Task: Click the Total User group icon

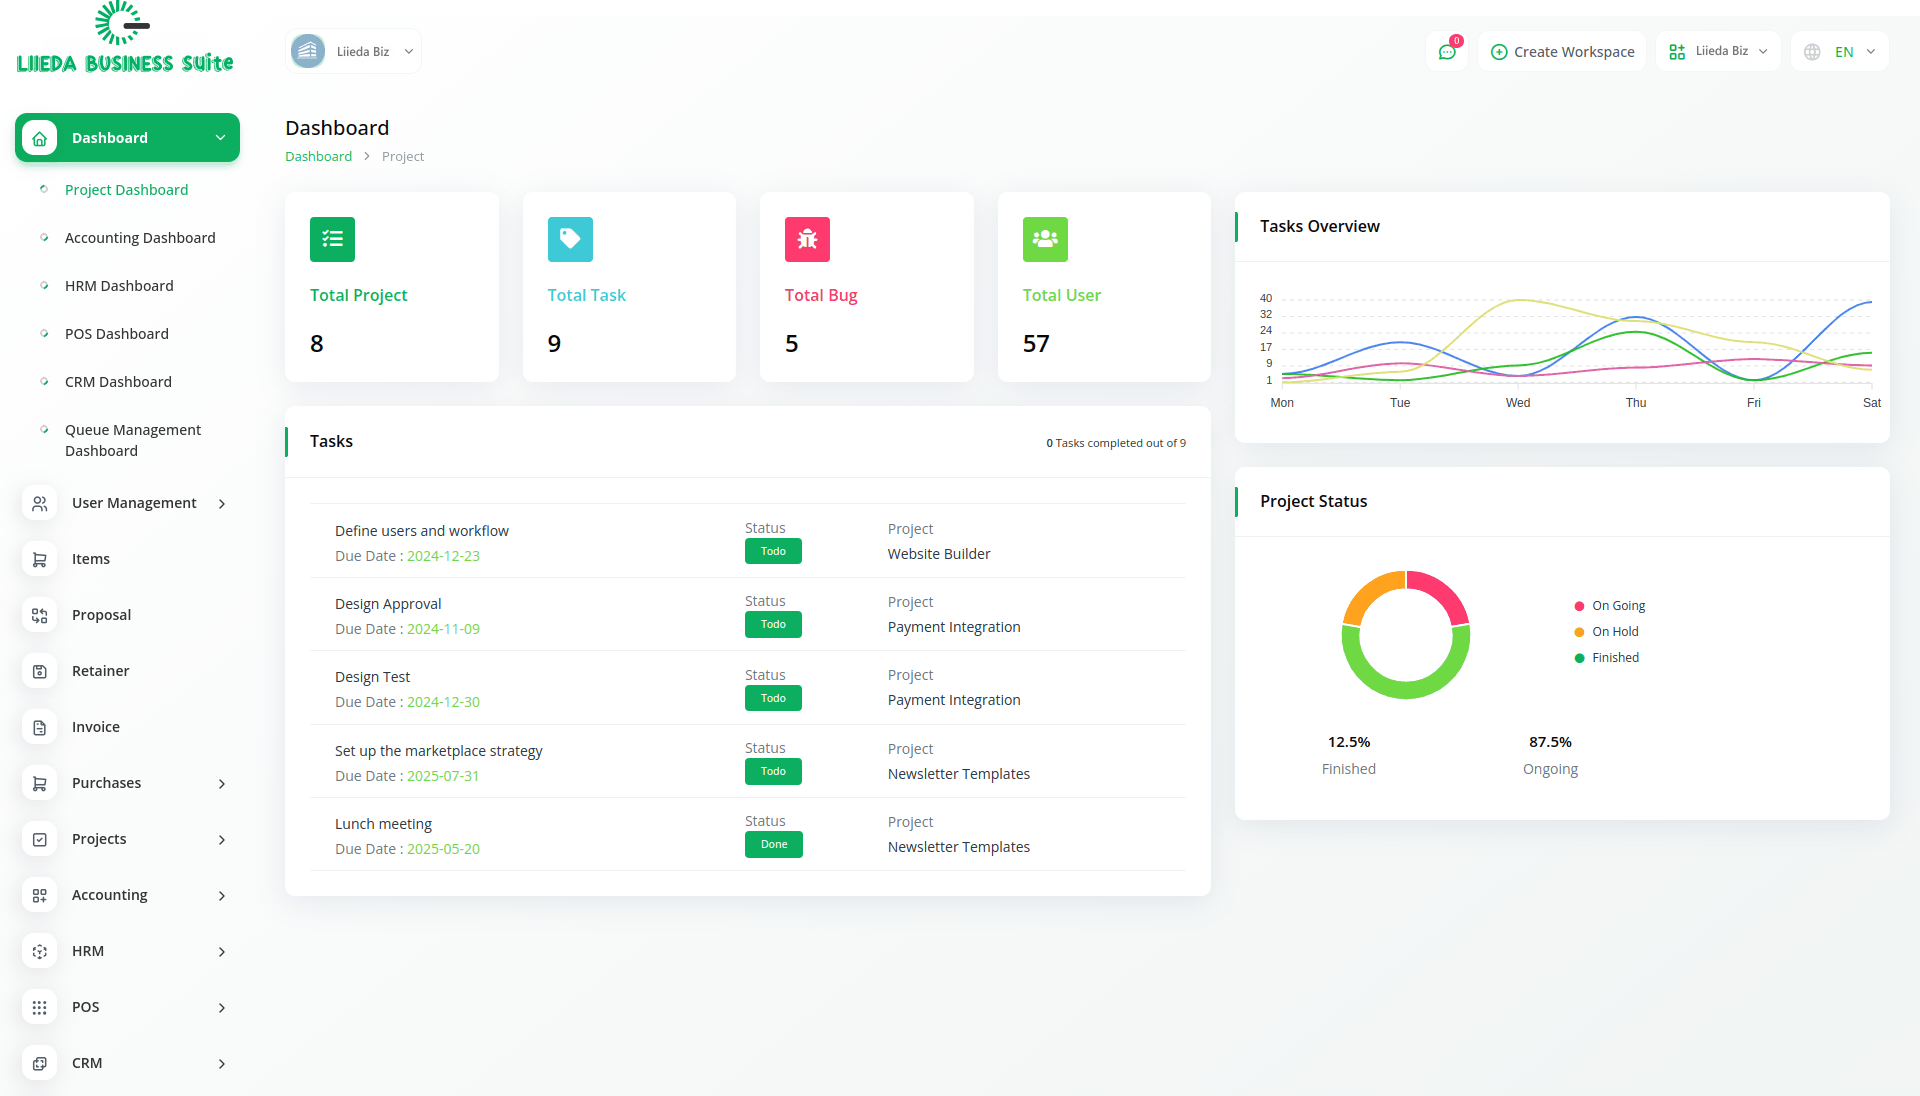Action: [x=1045, y=239]
